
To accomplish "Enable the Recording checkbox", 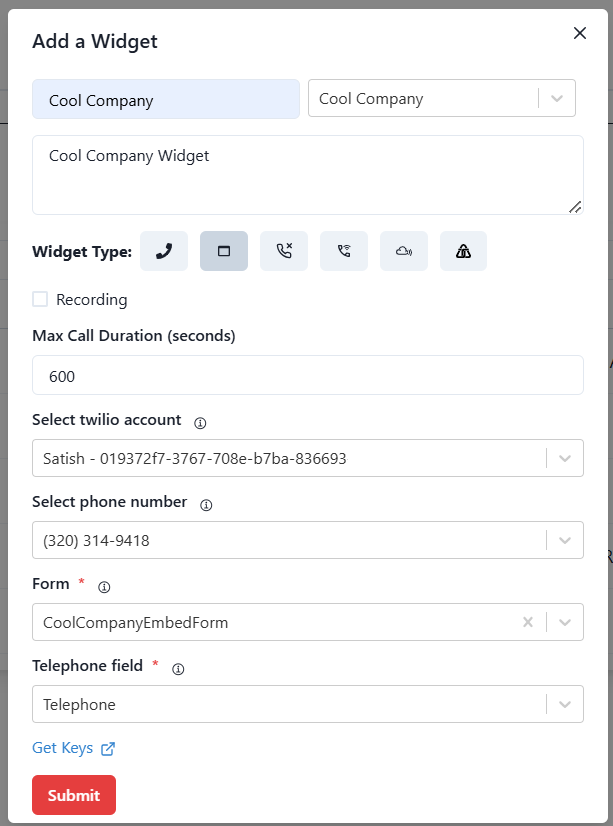I will [x=40, y=299].
